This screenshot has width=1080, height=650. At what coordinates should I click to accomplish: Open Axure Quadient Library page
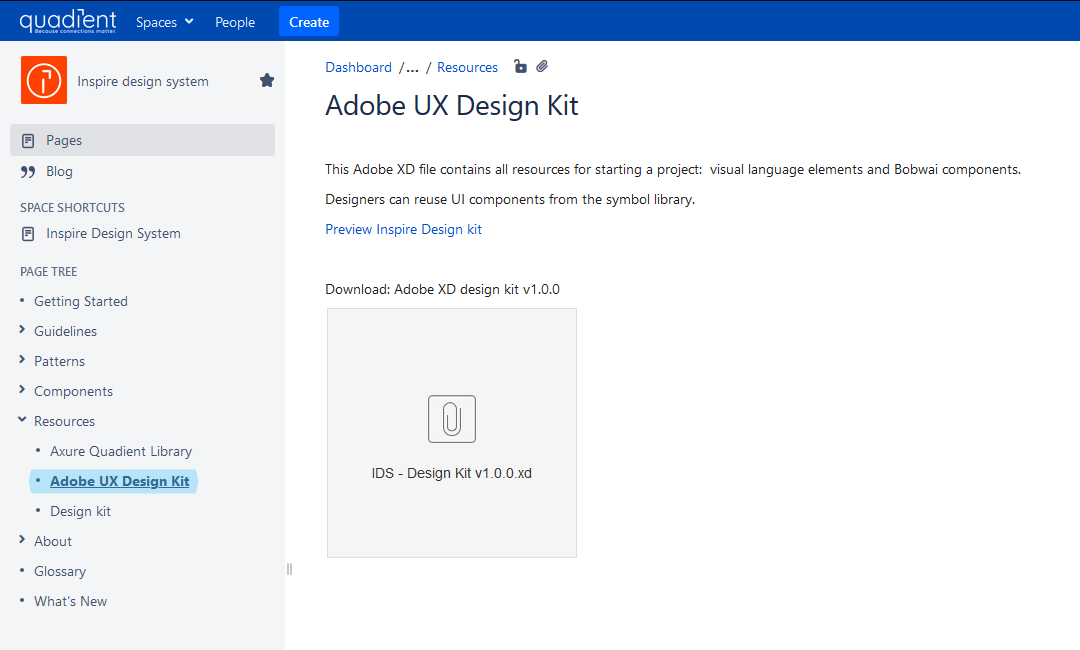pos(121,451)
